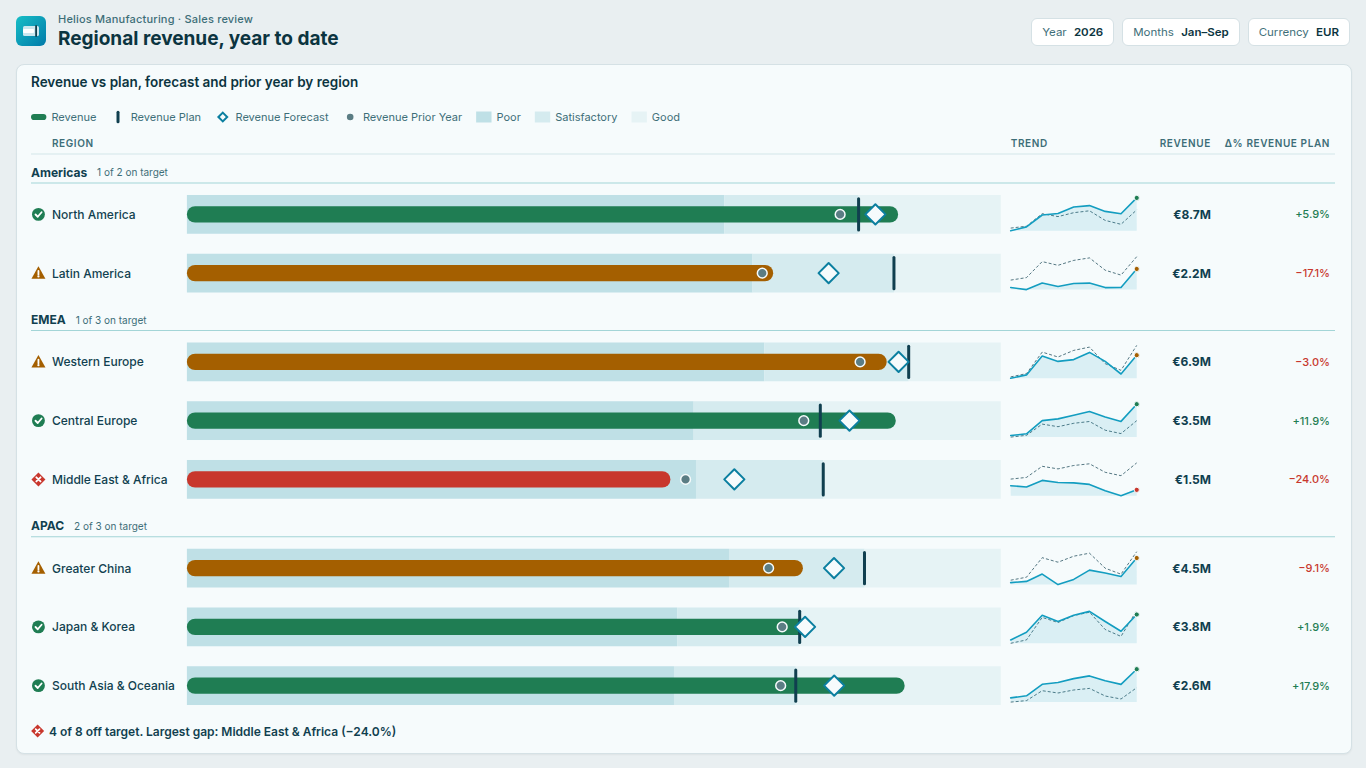Click the Good legend color swatch

639,117
